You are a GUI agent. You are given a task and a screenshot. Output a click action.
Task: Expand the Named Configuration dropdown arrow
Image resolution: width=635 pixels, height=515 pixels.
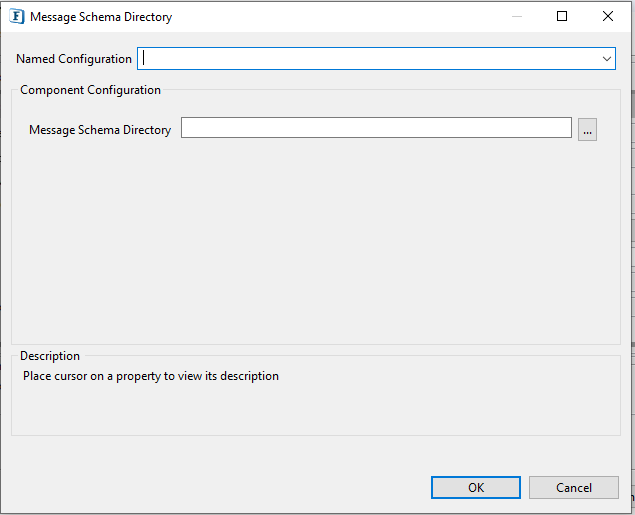point(606,59)
